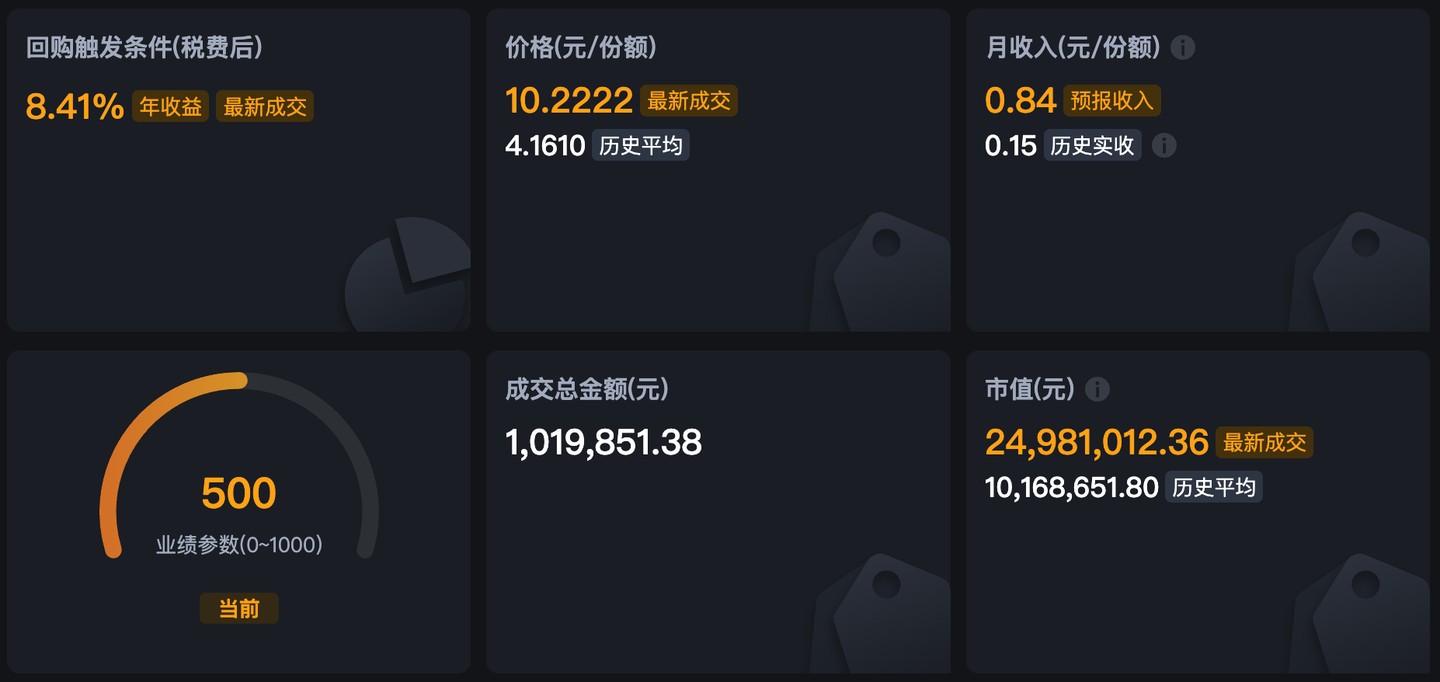This screenshot has height=682, width=1440.
Task: Select the 预报收入 tag
Action: 1112,101
